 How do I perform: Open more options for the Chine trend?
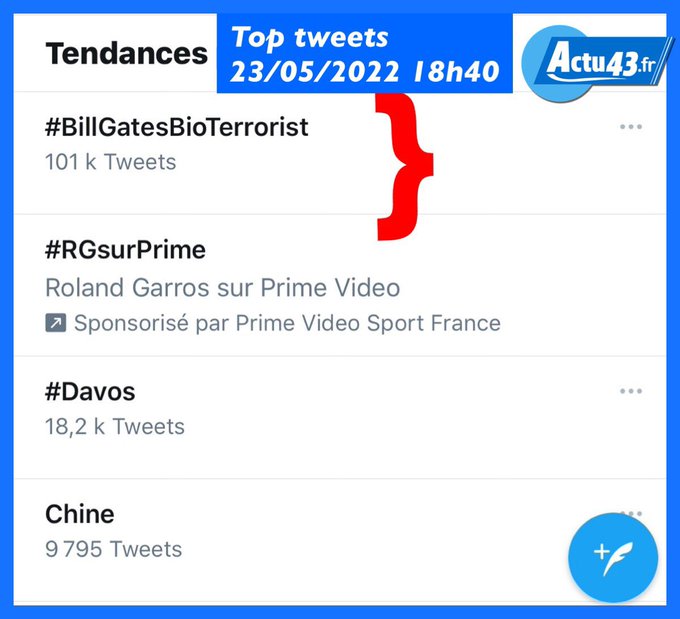pyautogui.click(x=630, y=512)
